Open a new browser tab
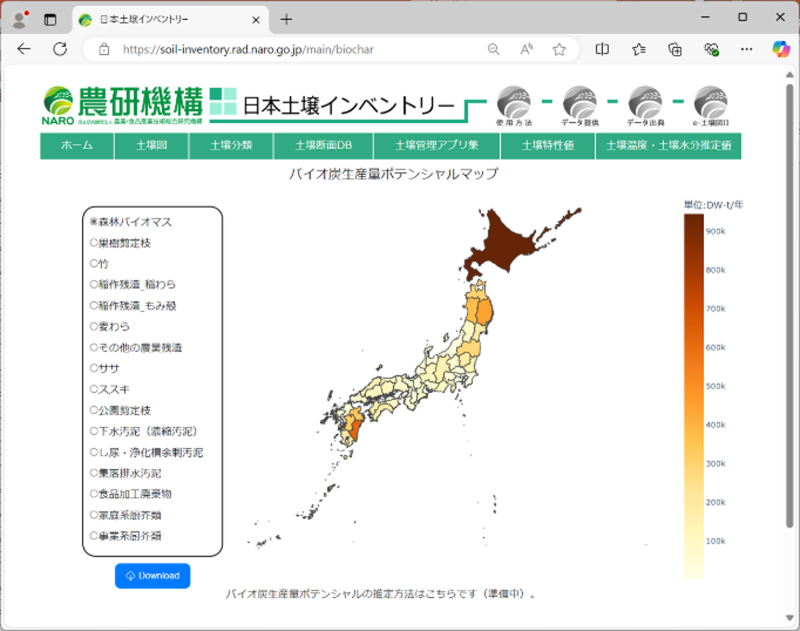 pos(286,19)
